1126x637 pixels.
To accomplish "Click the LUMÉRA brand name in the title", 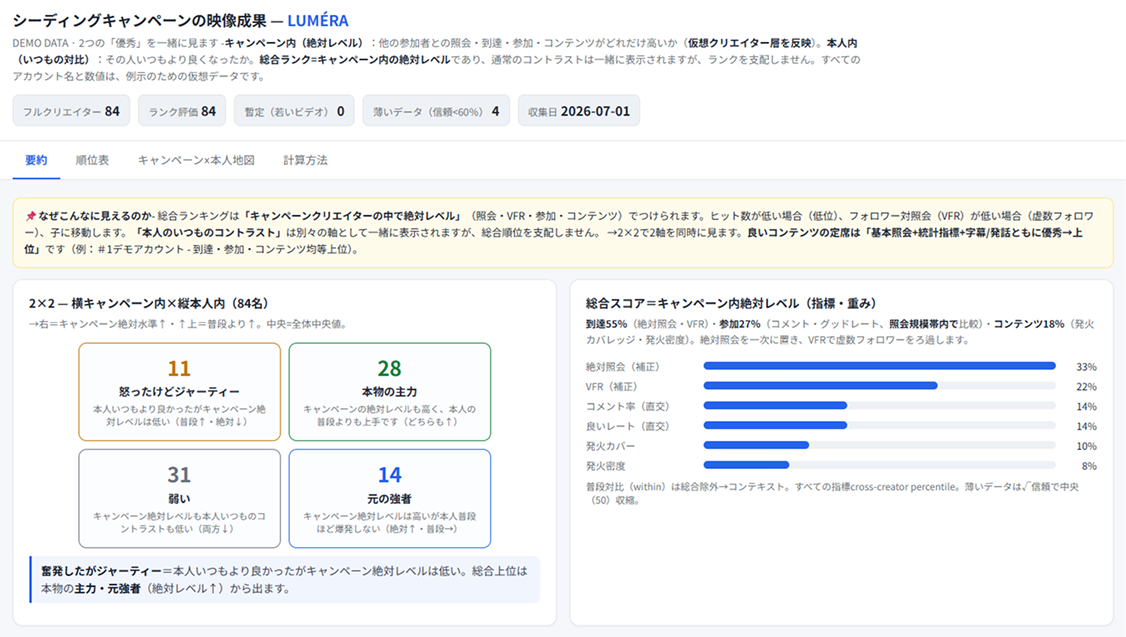I will pos(318,20).
